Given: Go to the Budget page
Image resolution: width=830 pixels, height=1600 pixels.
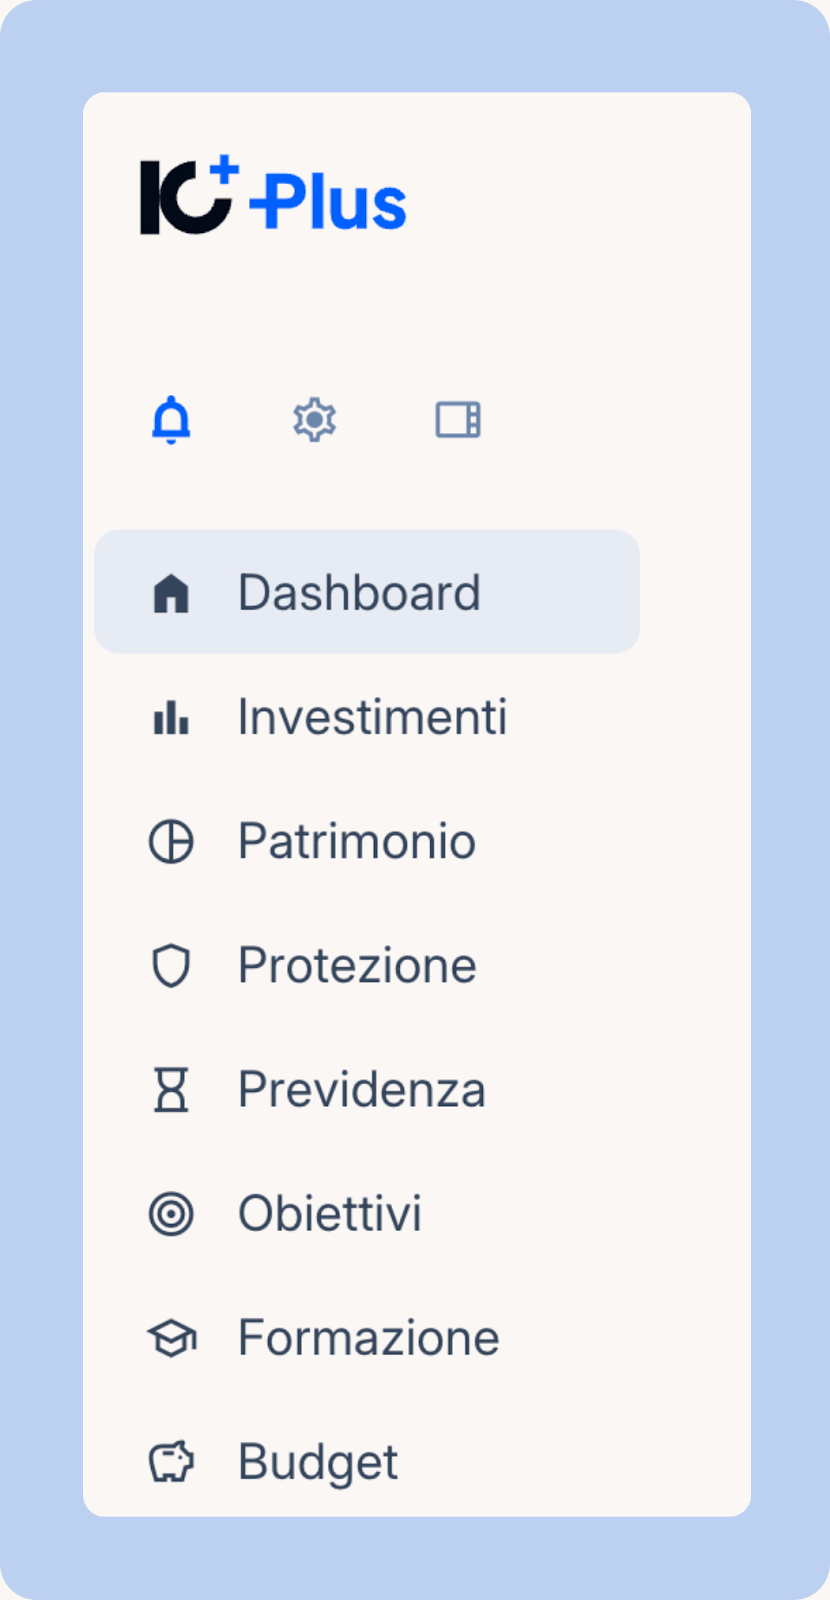Looking at the screenshot, I should pyautogui.click(x=318, y=1462).
